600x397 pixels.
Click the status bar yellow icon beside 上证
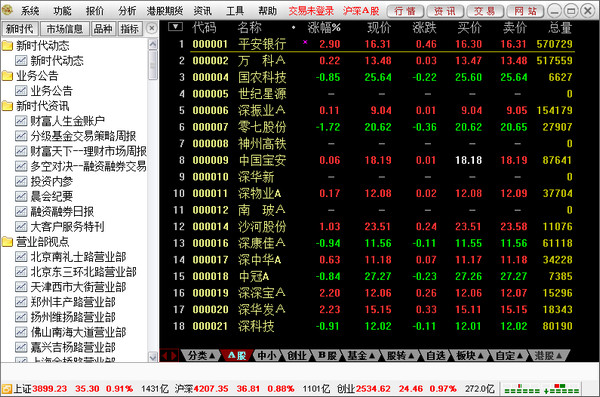(7, 389)
